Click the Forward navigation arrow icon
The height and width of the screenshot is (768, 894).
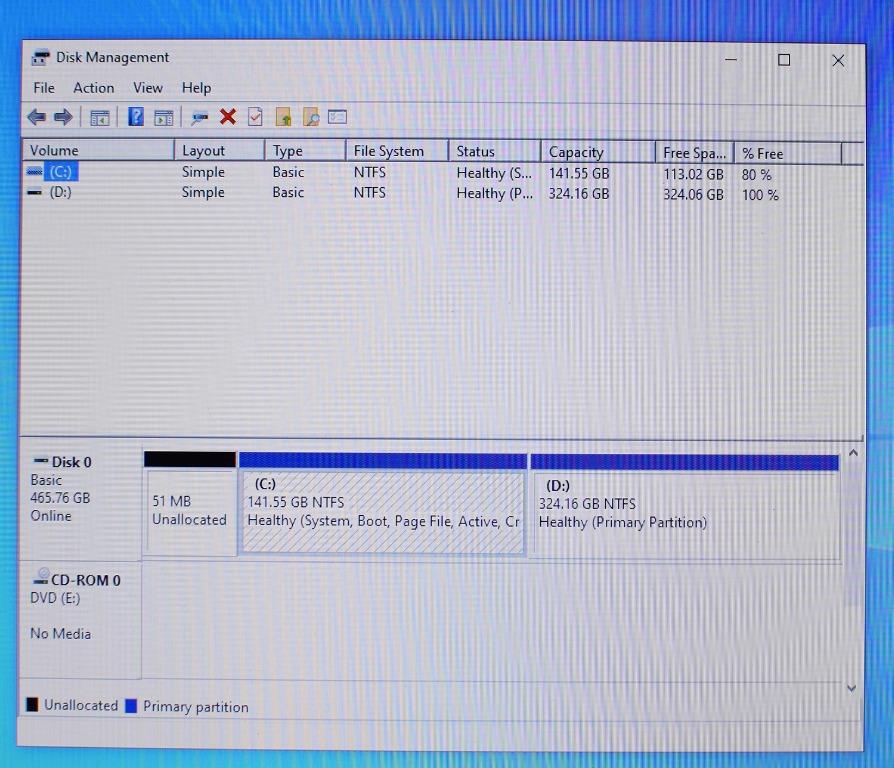pos(63,117)
